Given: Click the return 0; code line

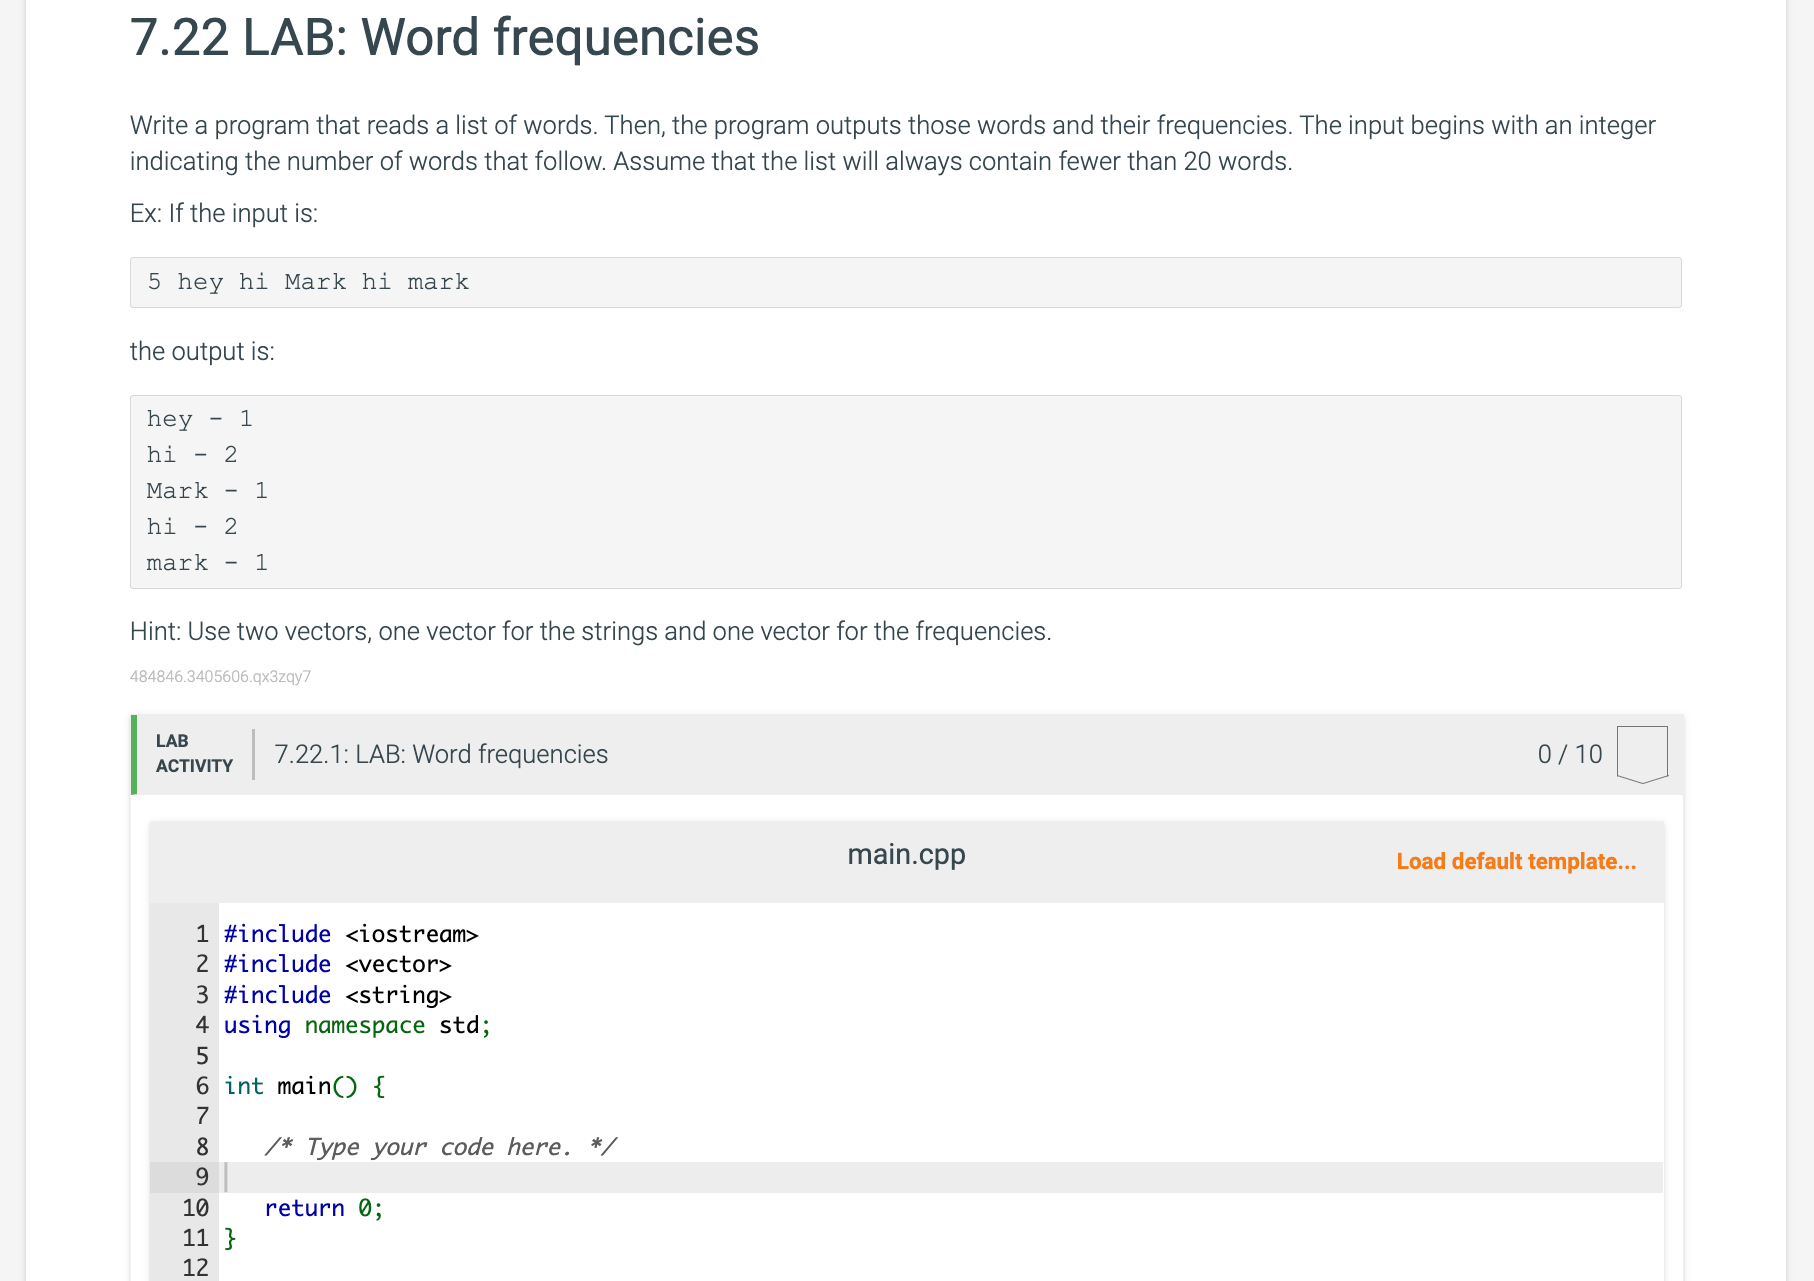Looking at the screenshot, I should [x=323, y=1208].
